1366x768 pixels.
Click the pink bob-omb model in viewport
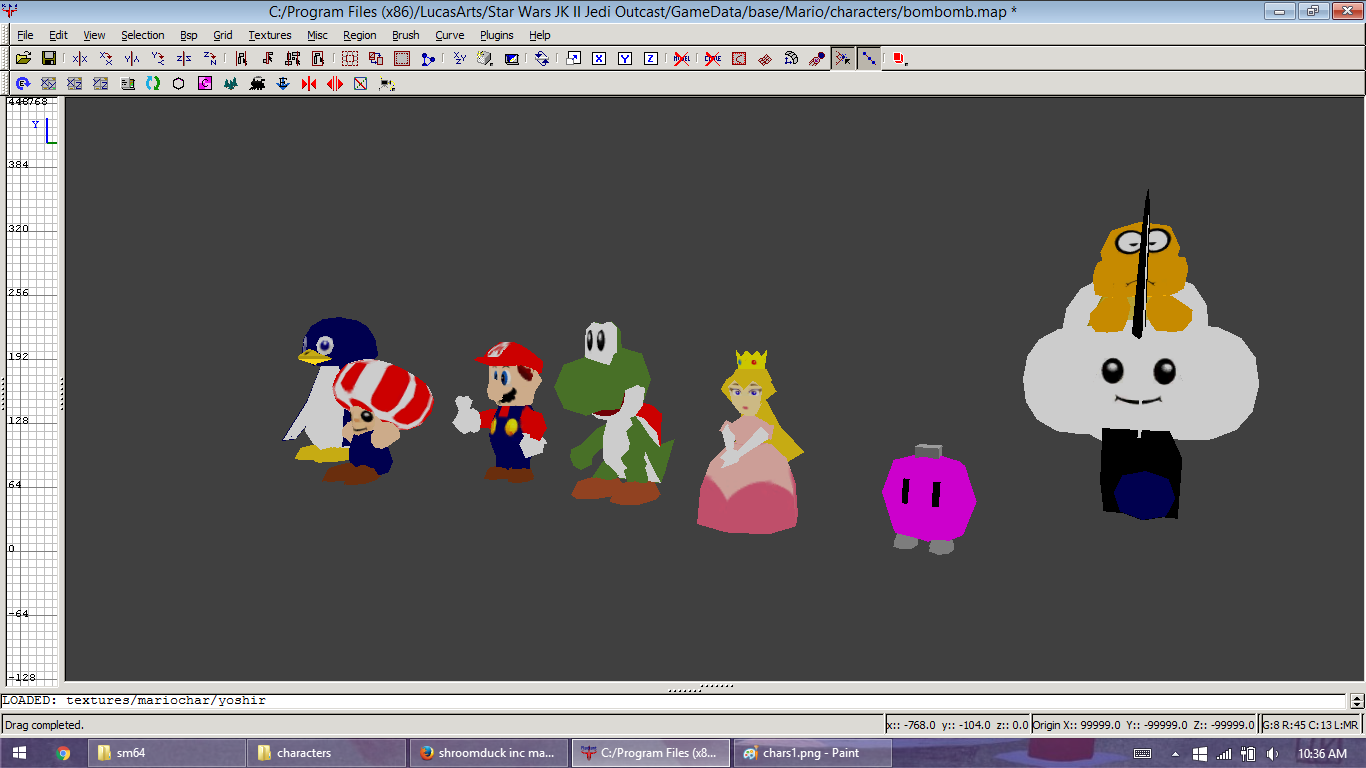928,498
